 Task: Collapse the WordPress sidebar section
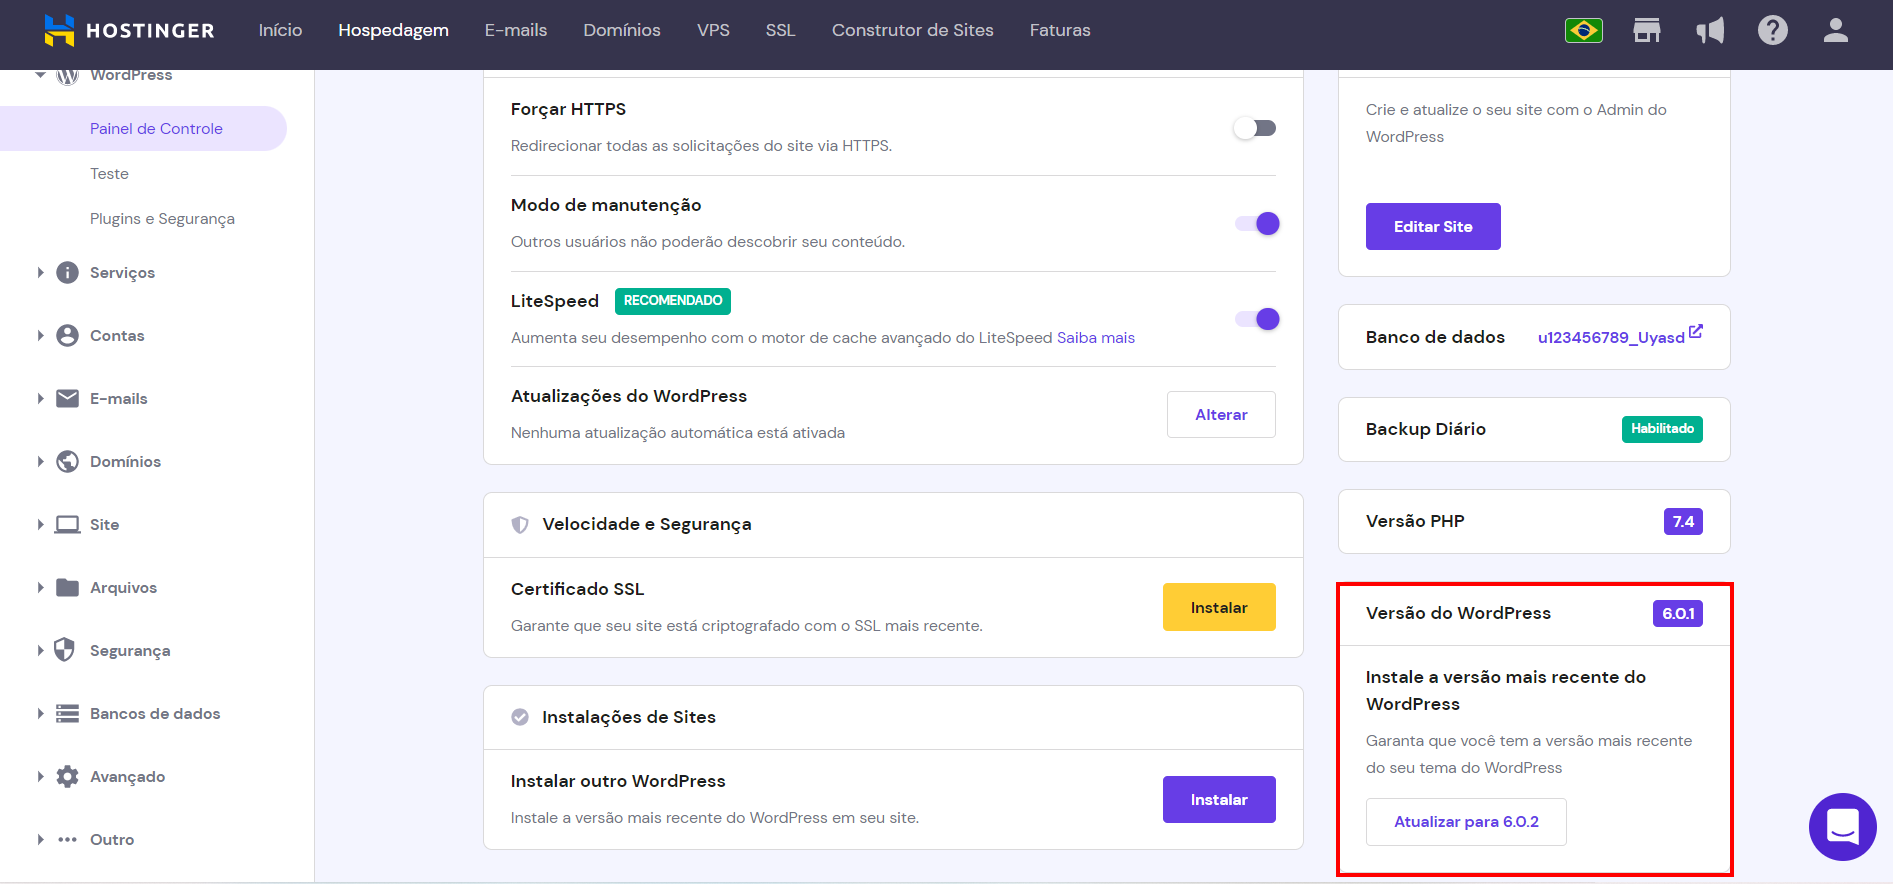[x=40, y=75]
